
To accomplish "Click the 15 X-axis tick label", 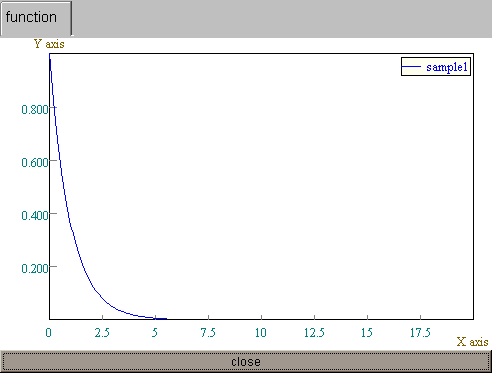I will pyautogui.click(x=367, y=332).
